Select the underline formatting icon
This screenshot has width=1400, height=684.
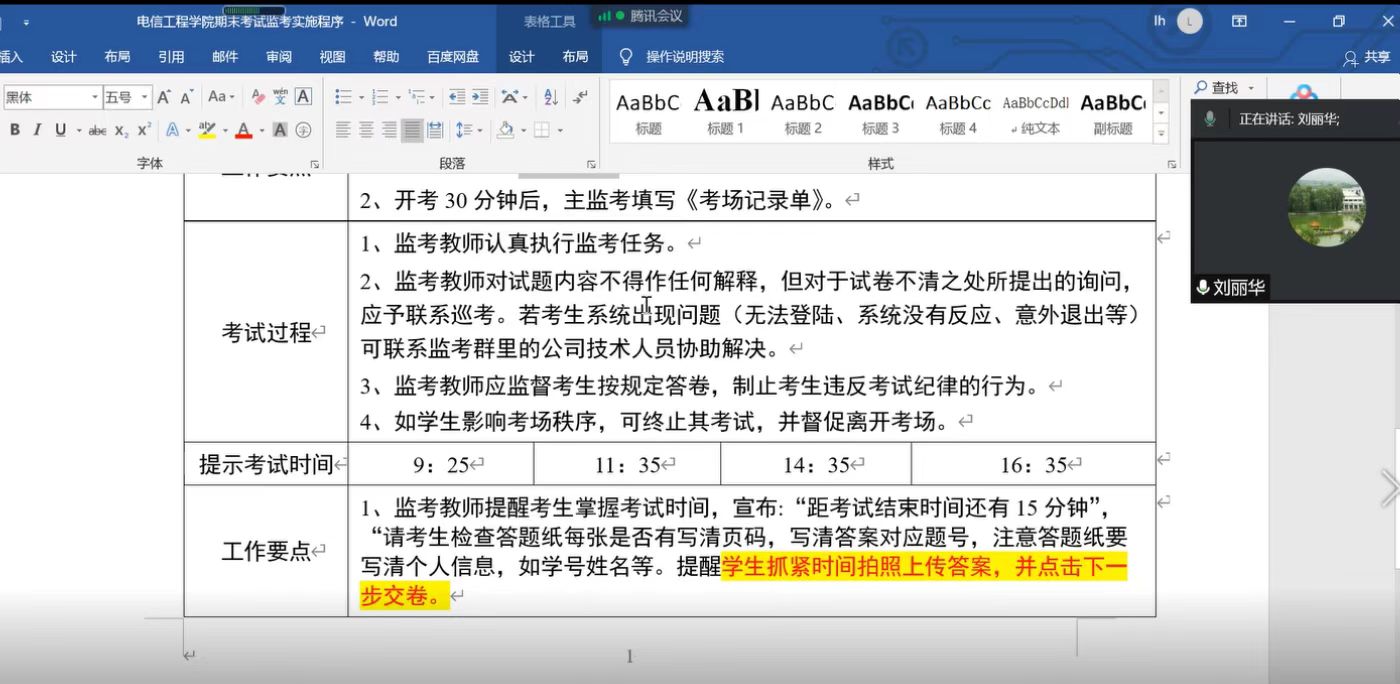tap(60, 128)
